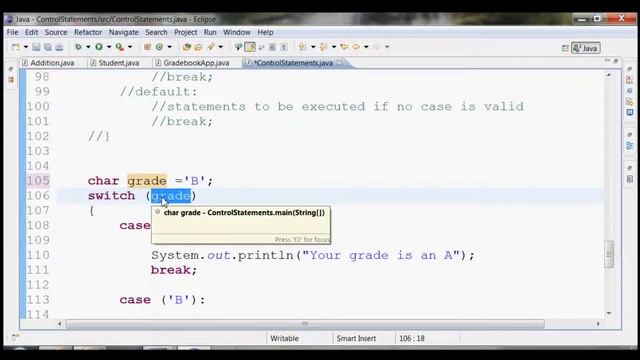Click the Next Annotation icon
The image size is (640, 360).
(302, 47)
